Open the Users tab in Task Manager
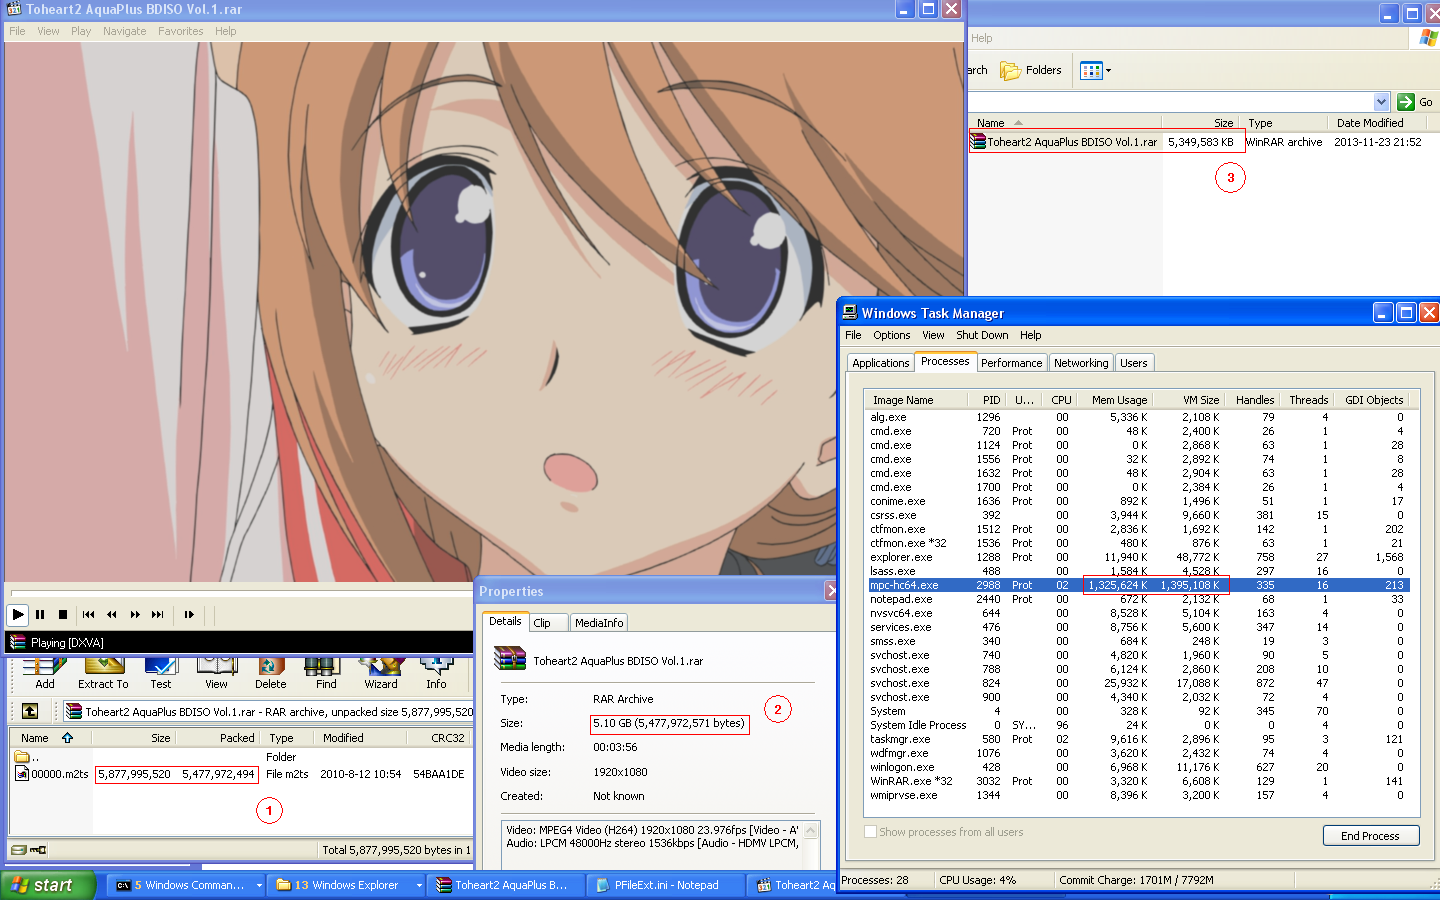The image size is (1440, 900). click(x=1134, y=363)
